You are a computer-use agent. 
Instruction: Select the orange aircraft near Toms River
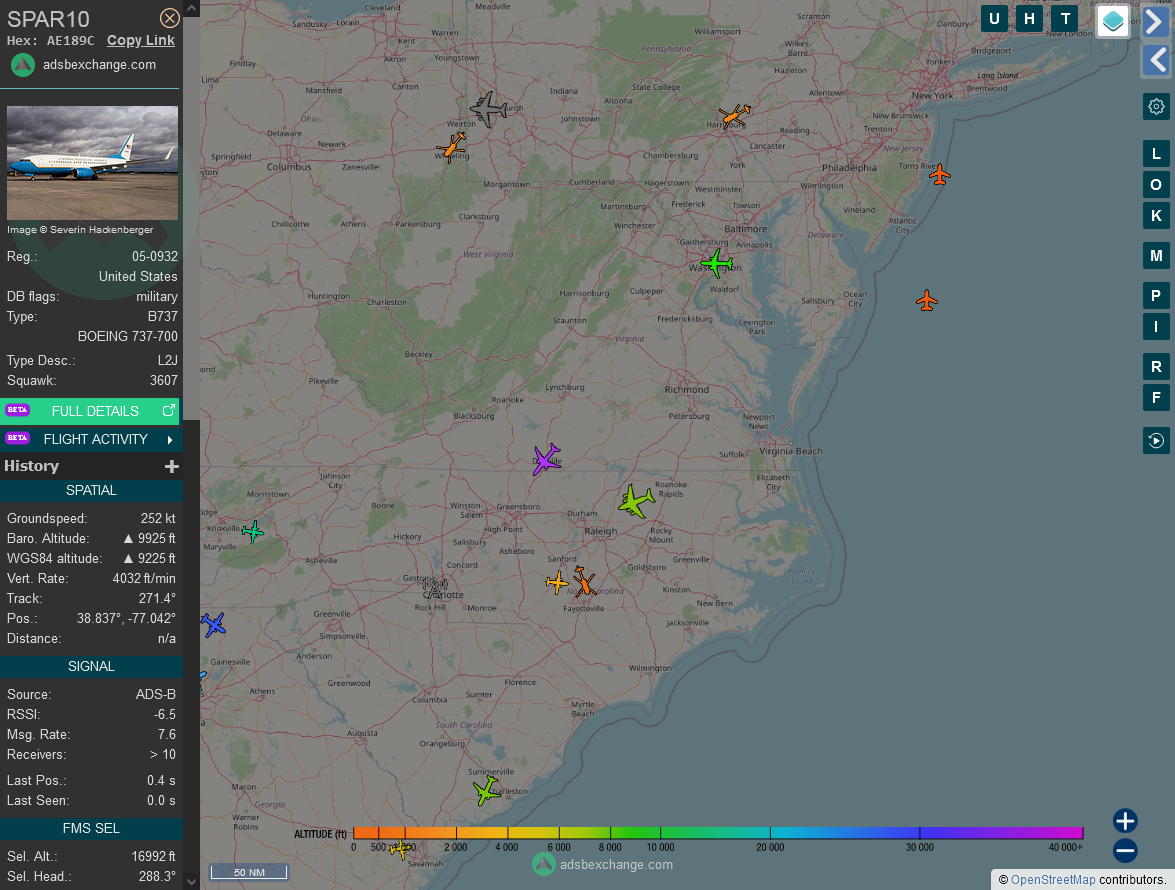coord(940,175)
